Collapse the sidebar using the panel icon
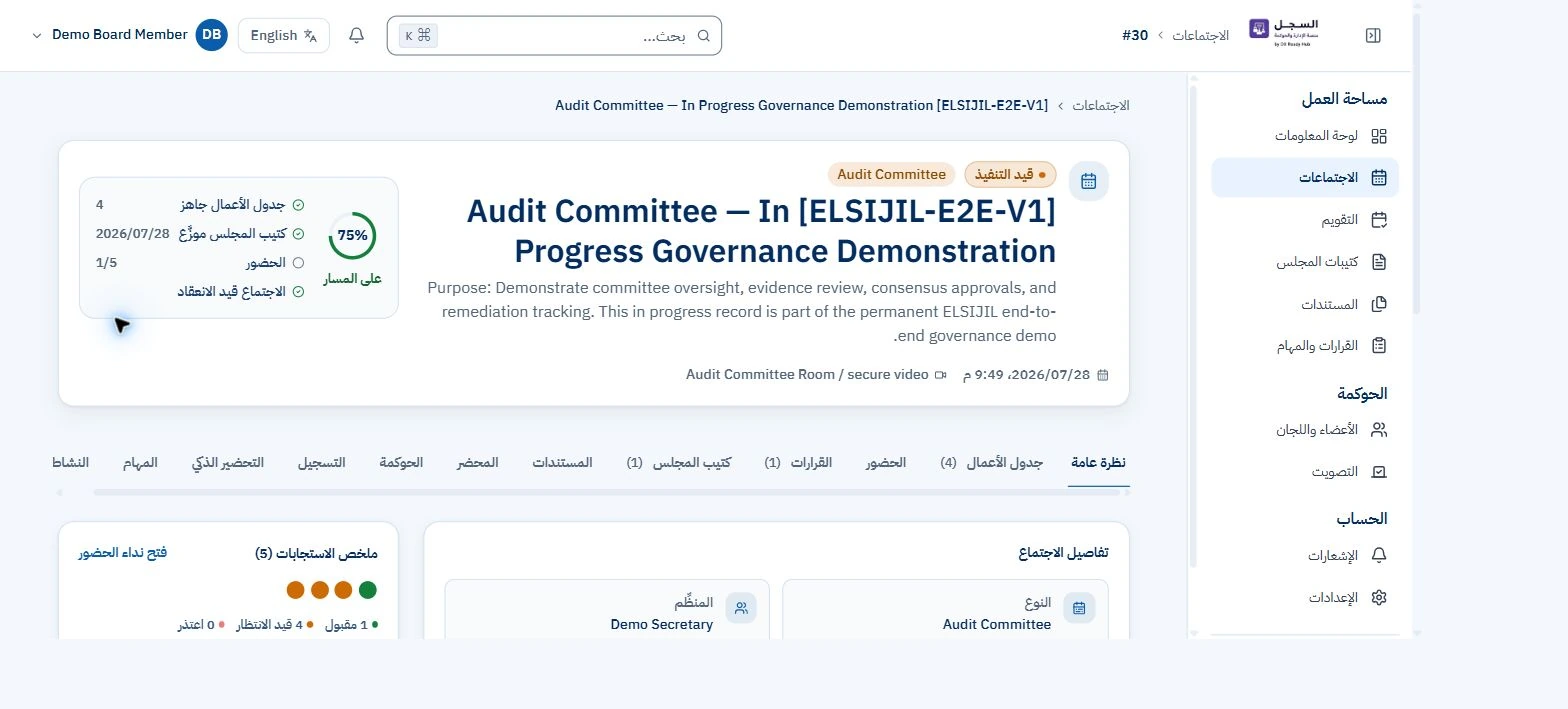This screenshot has height=709, width=1568. [x=1373, y=36]
